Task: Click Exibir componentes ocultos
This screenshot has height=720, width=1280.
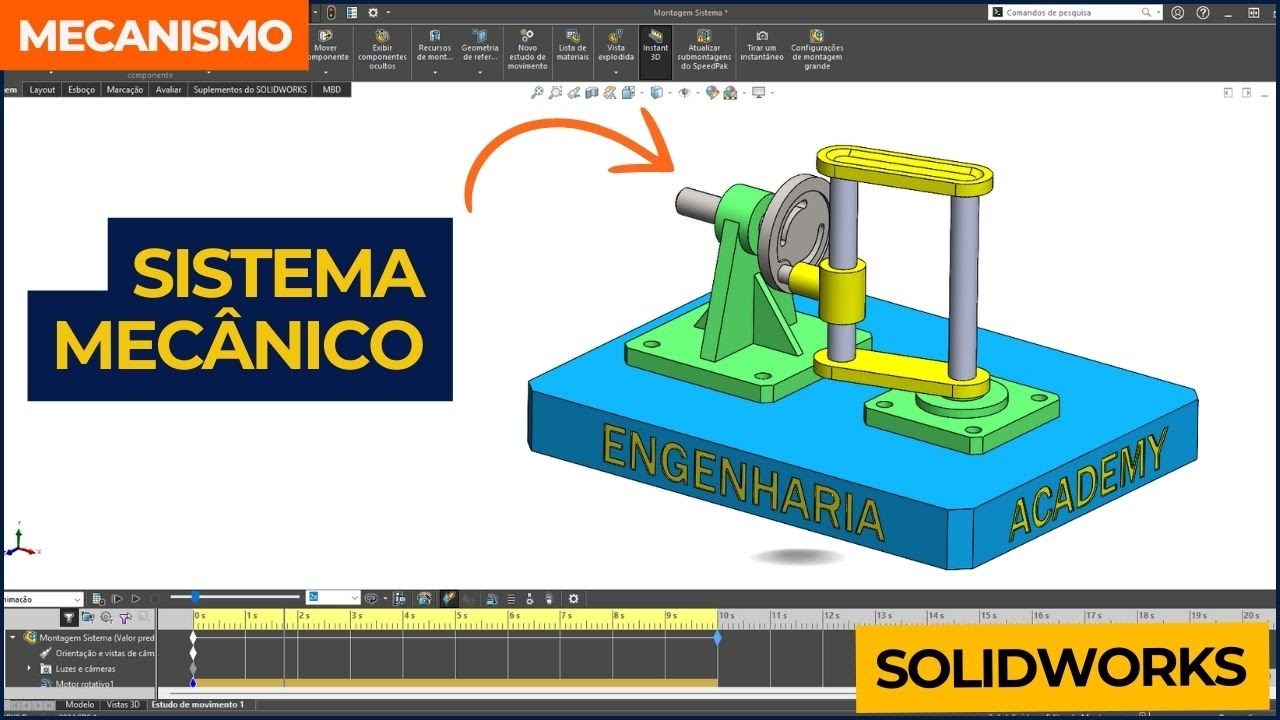Action: pos(382,50)
